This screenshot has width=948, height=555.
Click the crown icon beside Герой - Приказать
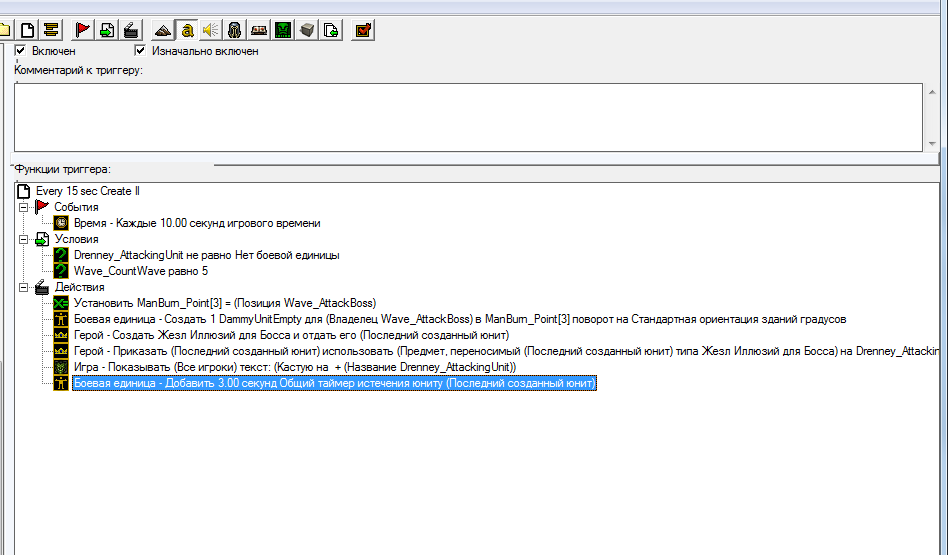pyautogui.click(x=61, y=351)
